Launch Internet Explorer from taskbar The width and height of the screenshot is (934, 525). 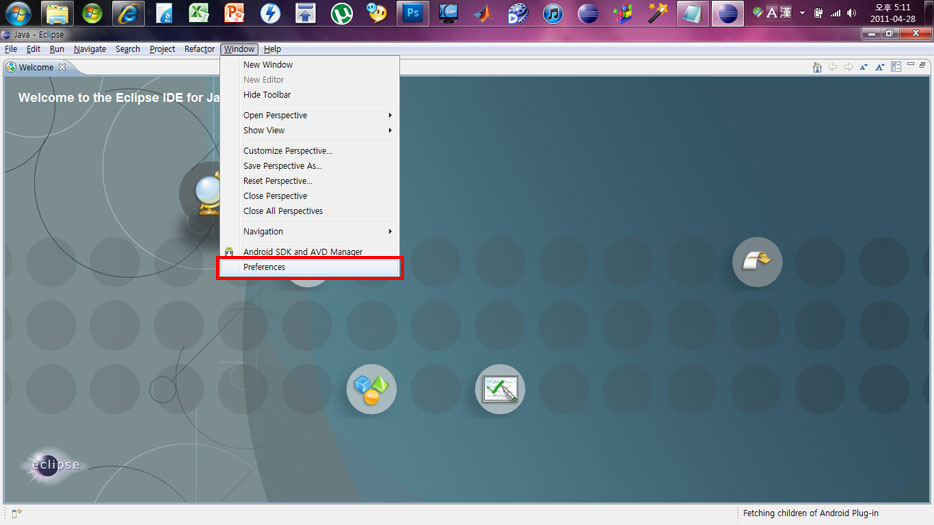pyautogui.click(x=127, y=14)
